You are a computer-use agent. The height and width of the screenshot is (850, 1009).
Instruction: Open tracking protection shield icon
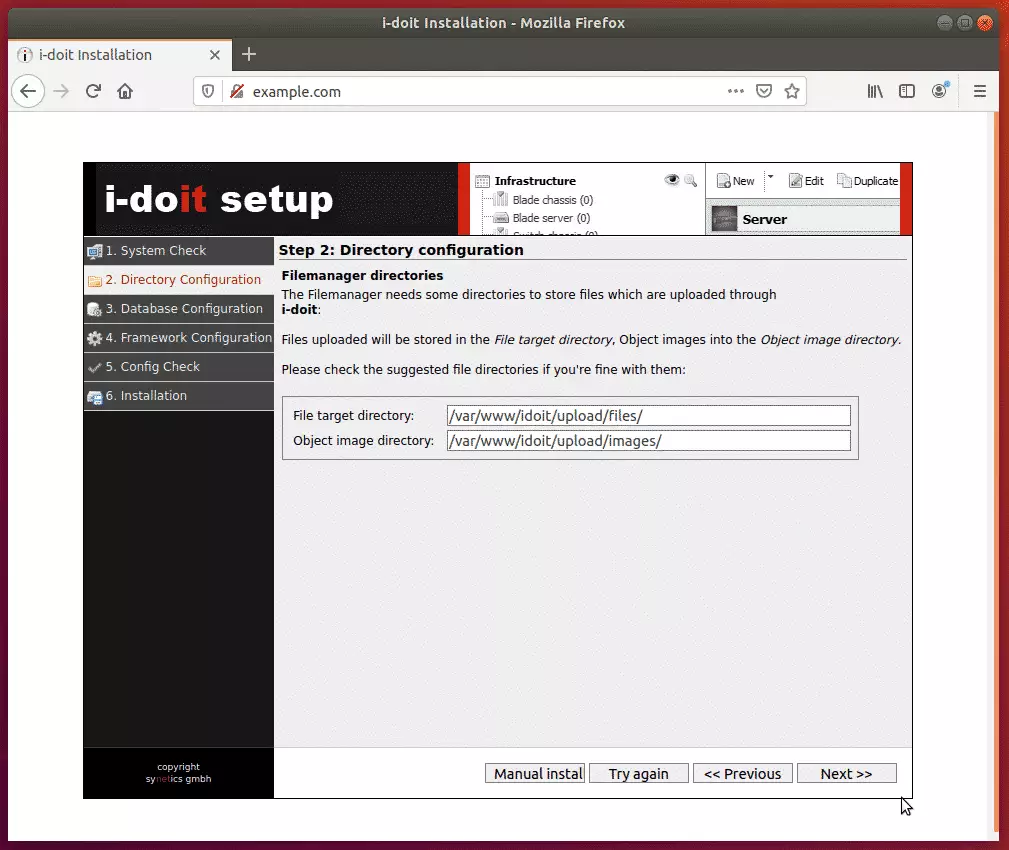208,91
